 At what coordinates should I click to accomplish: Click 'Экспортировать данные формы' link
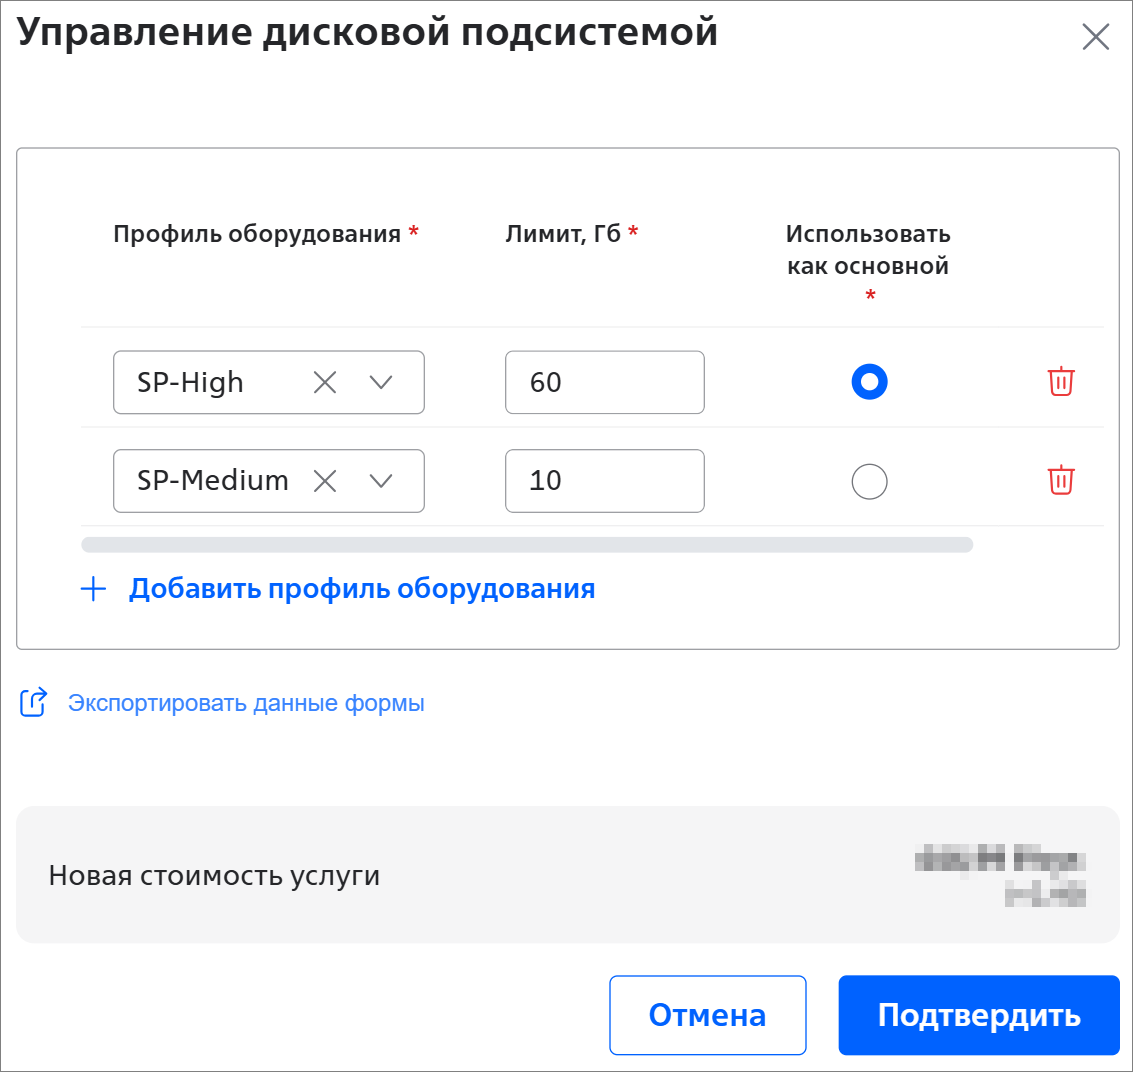[x=246, y=703]
